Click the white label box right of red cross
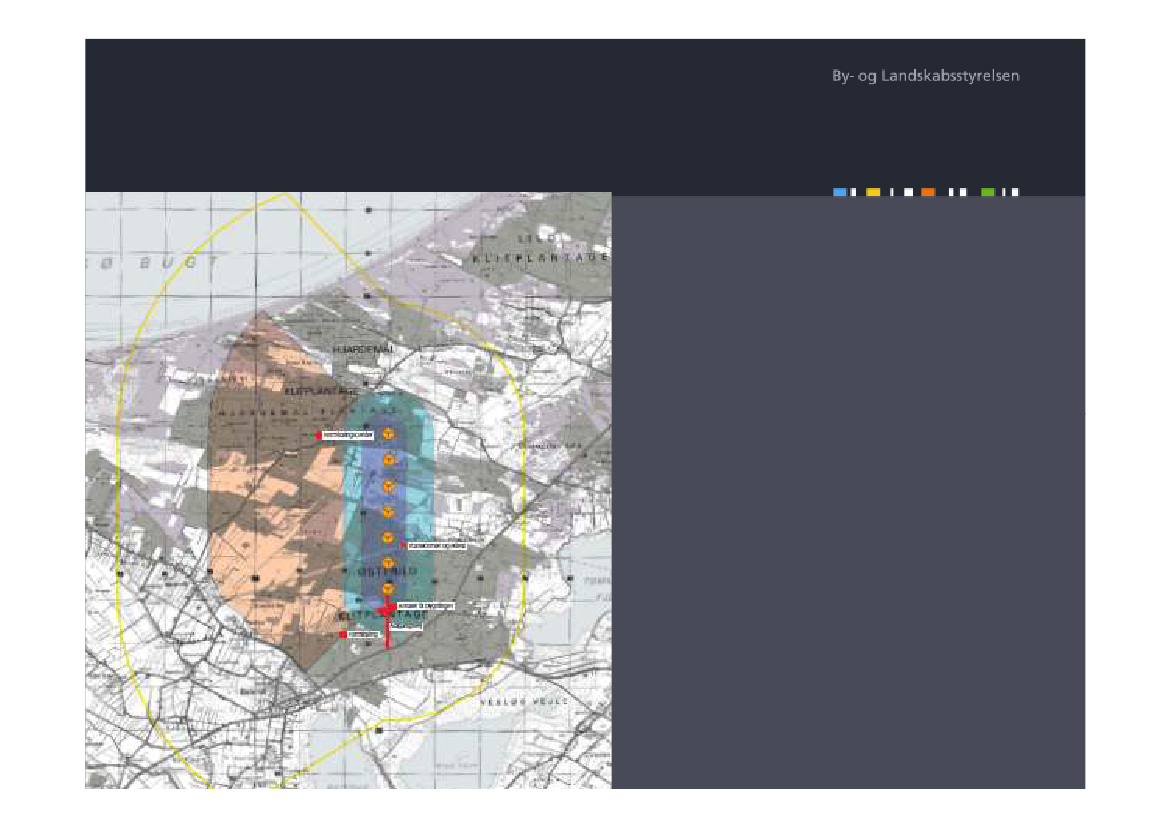Image resolution: width=1169 pixels, height=826 pixels. click(x=425, y=606)
